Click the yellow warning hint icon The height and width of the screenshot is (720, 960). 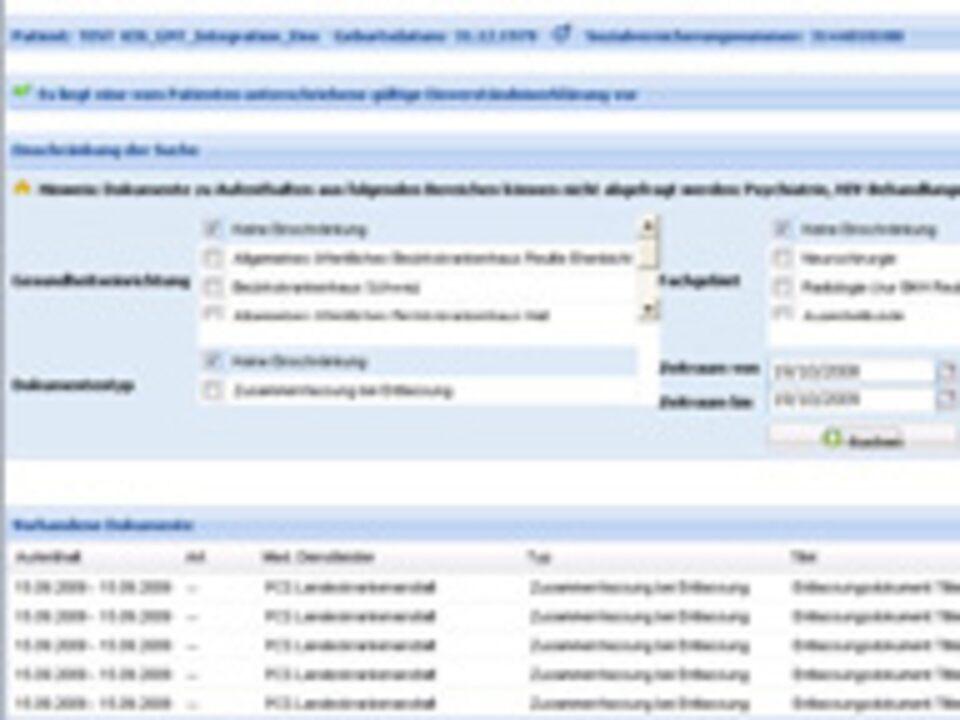[x=22, y=188]
